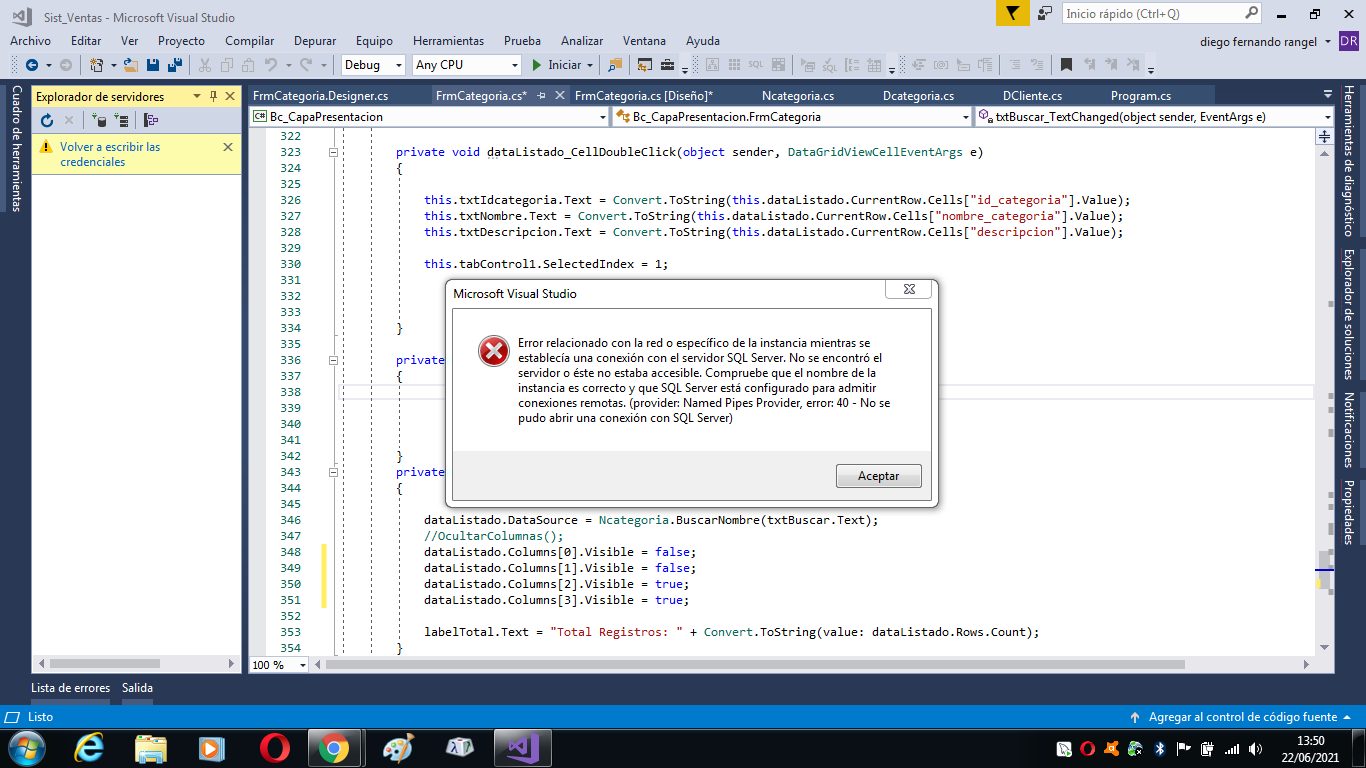Open the Proyecto menu
This screenshot has height=768, width=1366.
tap(181, 41)
